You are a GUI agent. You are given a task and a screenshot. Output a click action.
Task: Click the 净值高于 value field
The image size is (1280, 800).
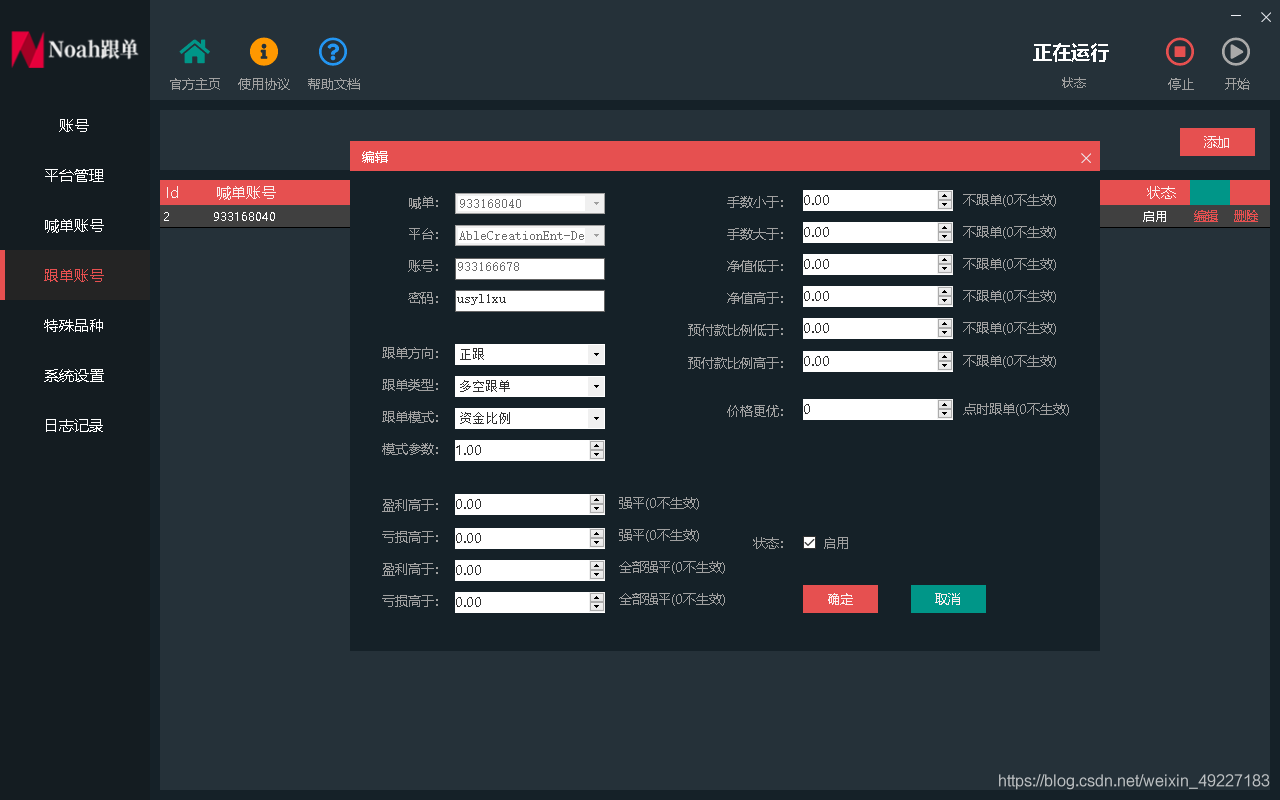pos(878,296)
